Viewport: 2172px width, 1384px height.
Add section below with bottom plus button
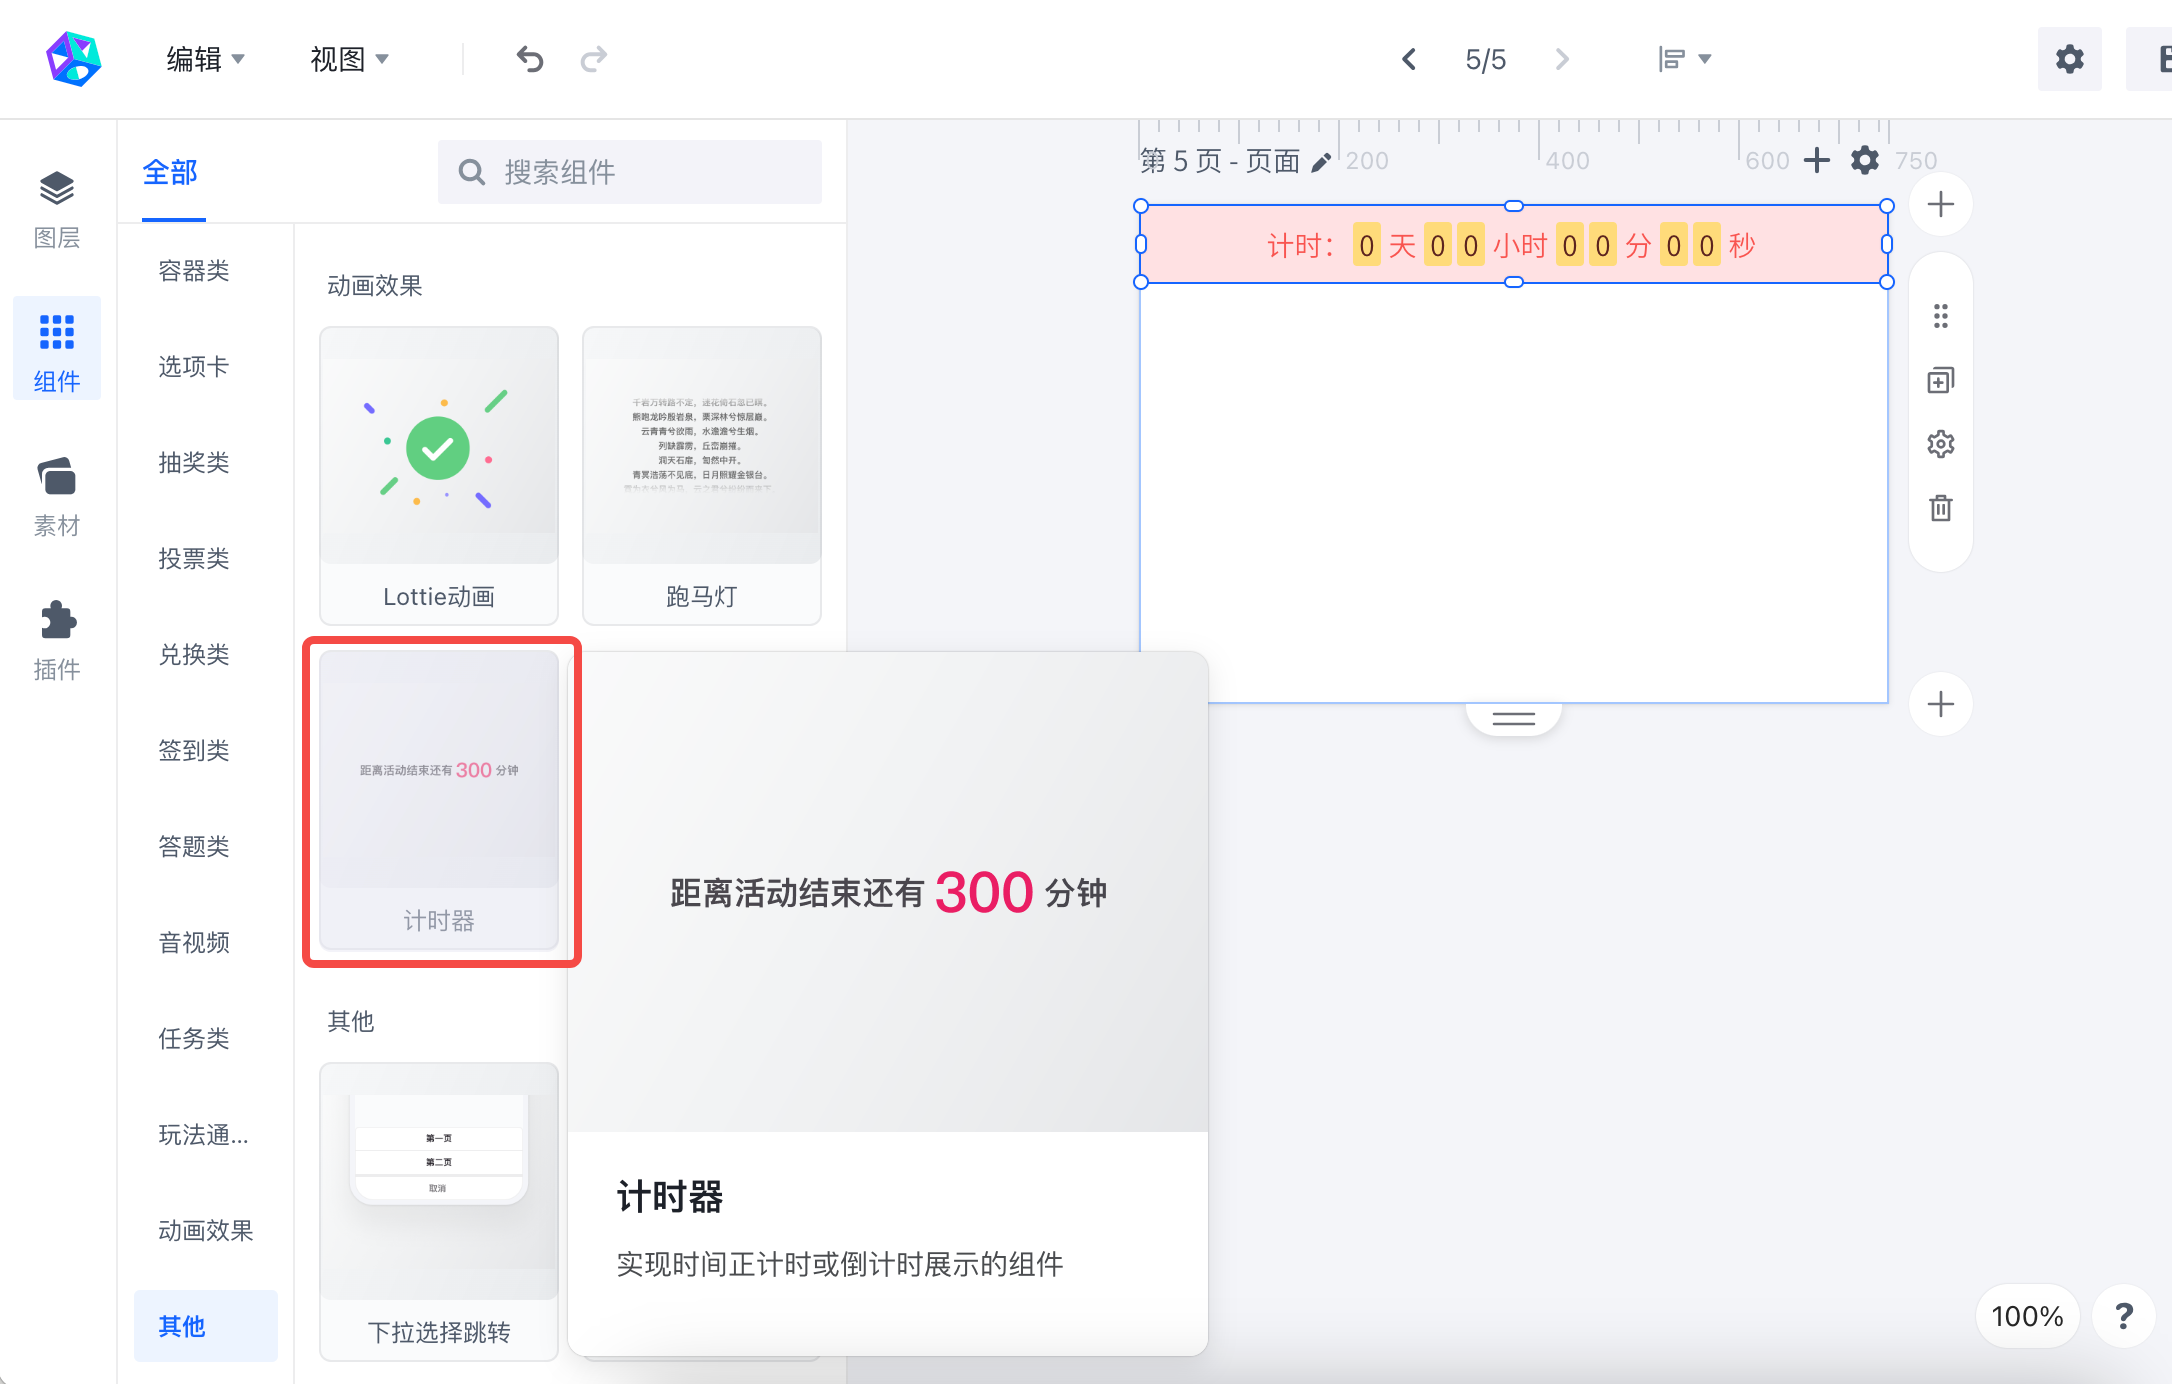1941,704
